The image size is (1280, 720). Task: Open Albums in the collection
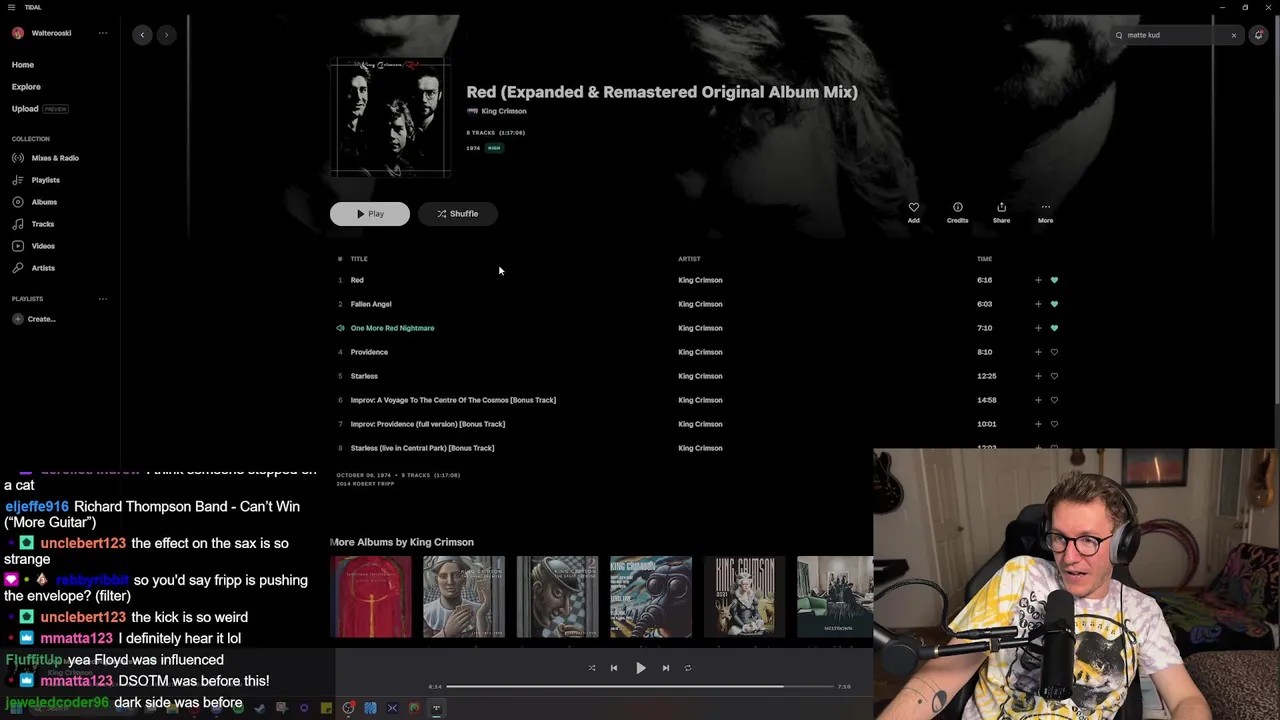click(34, 202)
